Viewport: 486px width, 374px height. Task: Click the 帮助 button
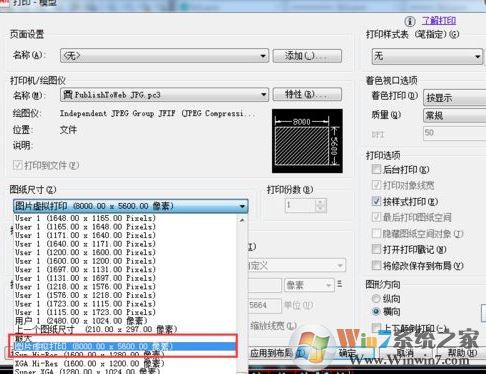[462, 353]
